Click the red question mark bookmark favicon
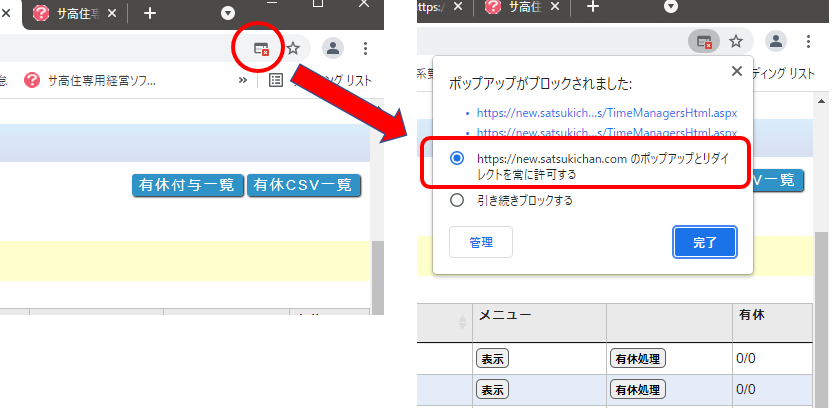Viewport: 837px width, 417px height. [x=32, y=81]
